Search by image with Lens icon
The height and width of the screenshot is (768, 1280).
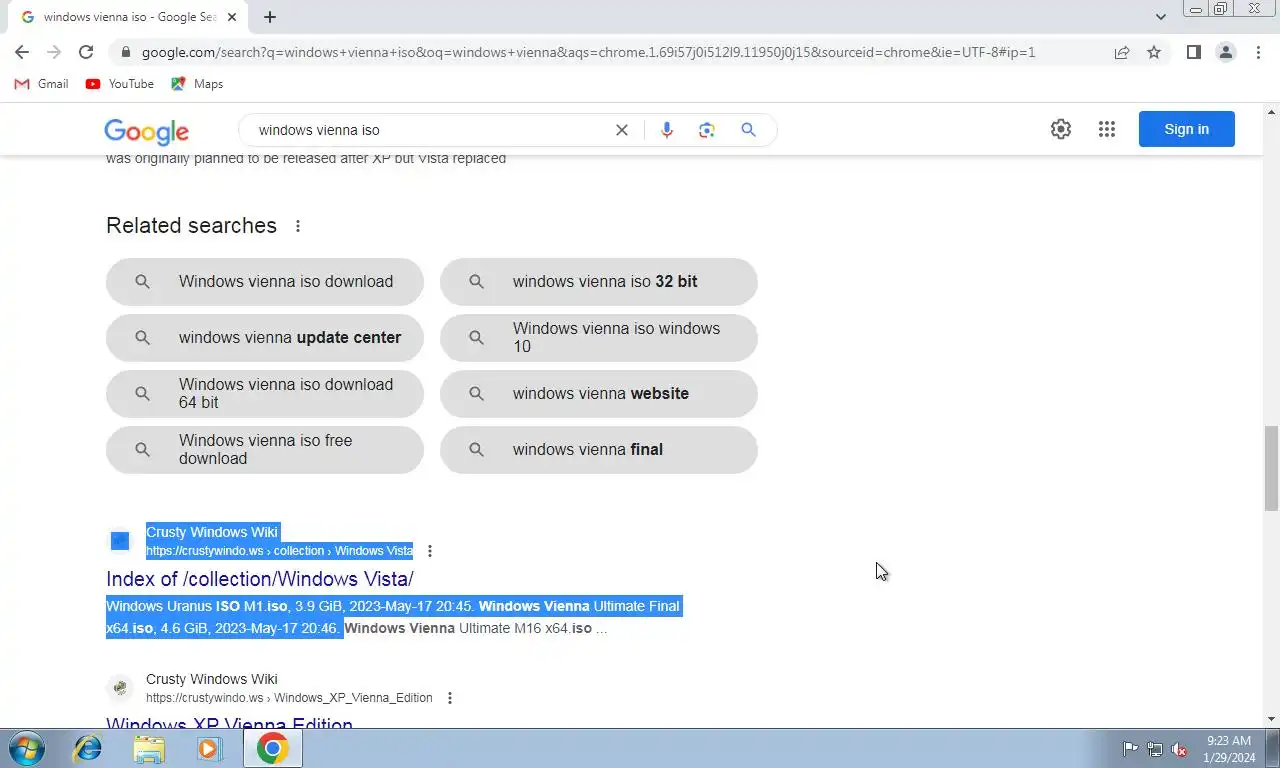707,130
